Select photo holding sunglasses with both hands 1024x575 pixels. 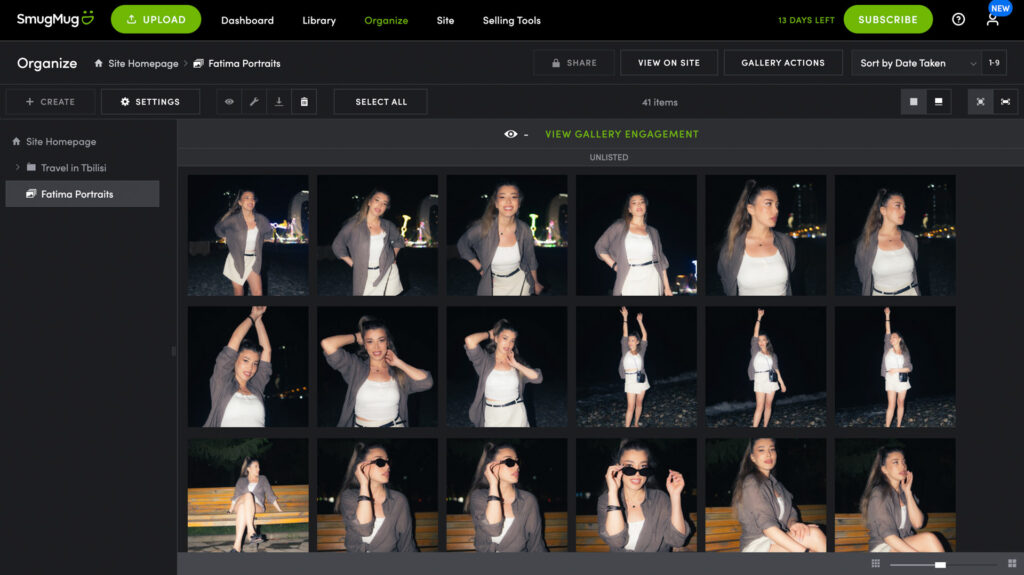click(636, 495)
